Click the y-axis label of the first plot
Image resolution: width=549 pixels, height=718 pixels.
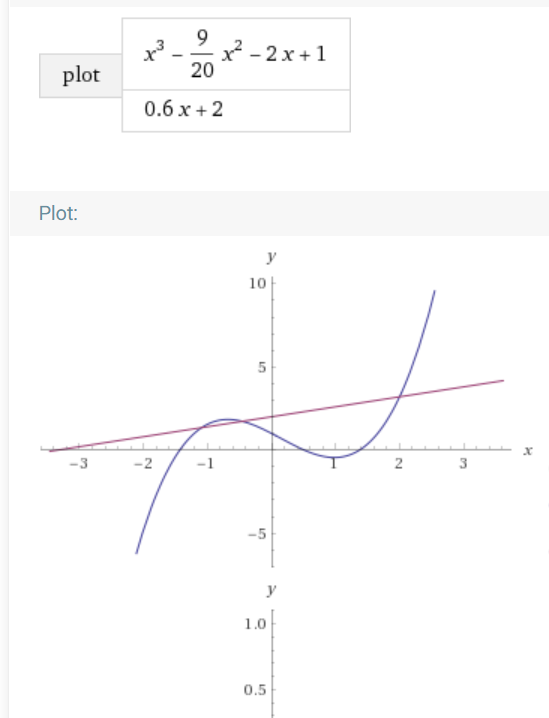[x=272, y=257]
